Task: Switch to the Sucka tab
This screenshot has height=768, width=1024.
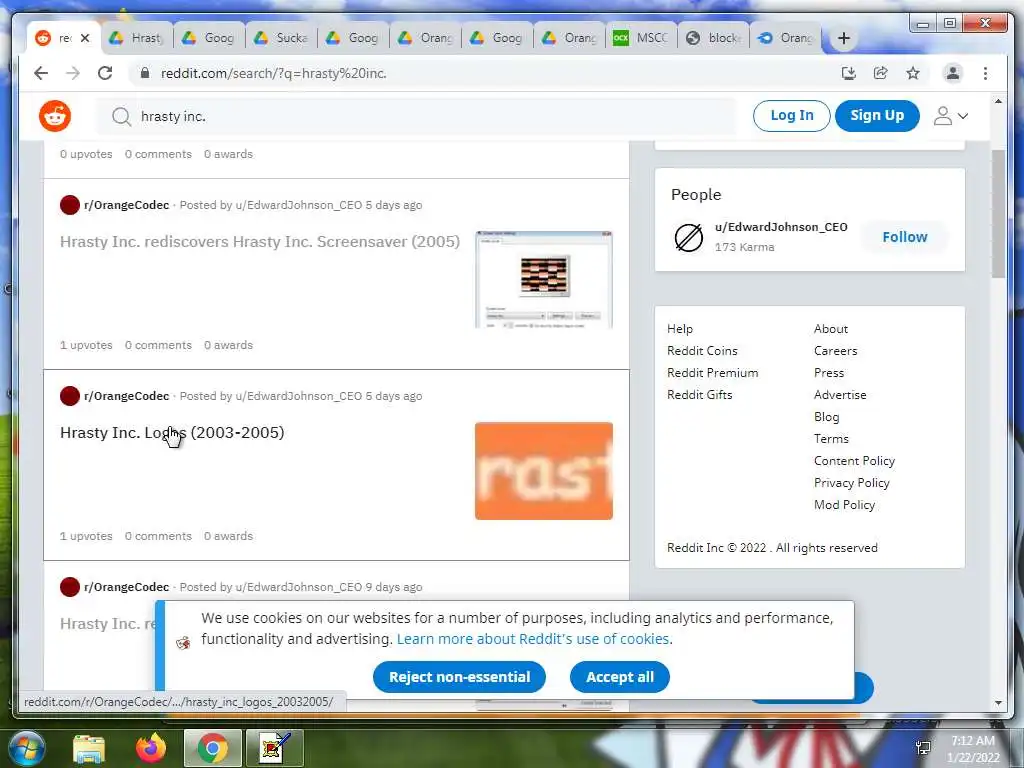Action: pos(281,39)
